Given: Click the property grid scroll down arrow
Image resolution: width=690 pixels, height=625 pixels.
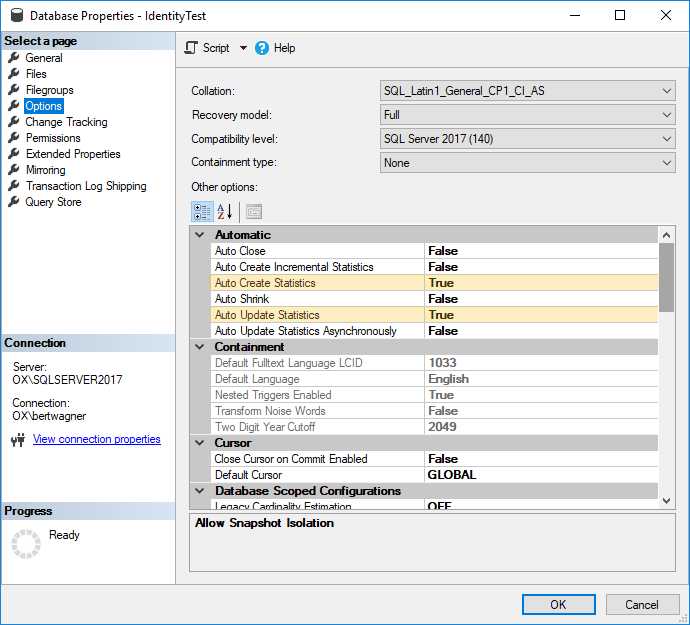Looking at the screenshot, I should pyautogui.click(x=666, y=500).
